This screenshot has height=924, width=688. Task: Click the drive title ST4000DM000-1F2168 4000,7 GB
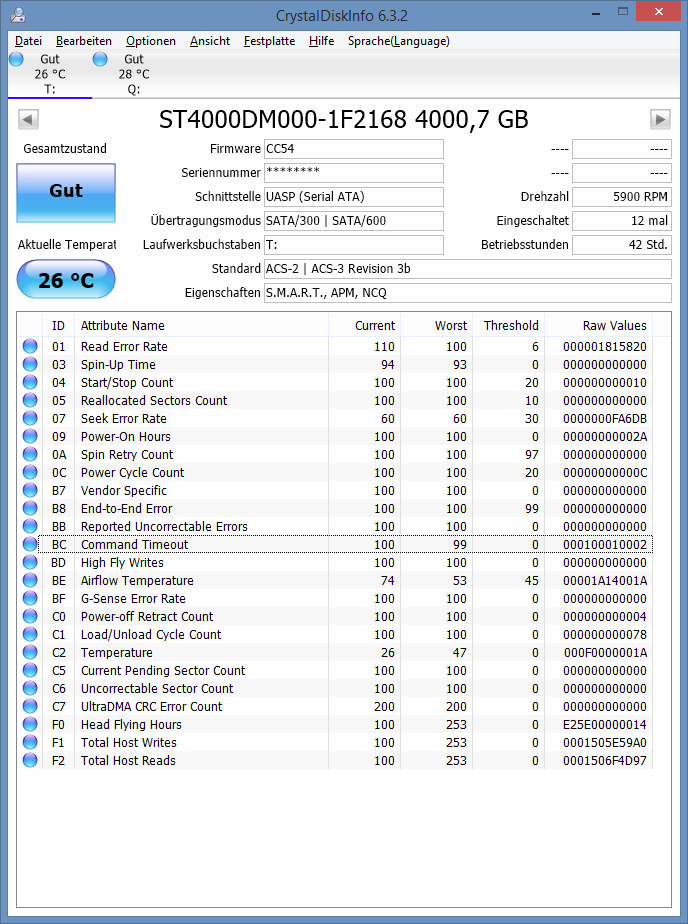point(343,120)
